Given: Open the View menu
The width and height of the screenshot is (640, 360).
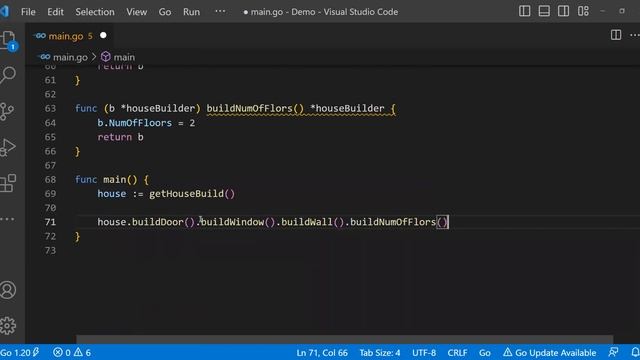Looking at the screenshot, I should point(136,12).
